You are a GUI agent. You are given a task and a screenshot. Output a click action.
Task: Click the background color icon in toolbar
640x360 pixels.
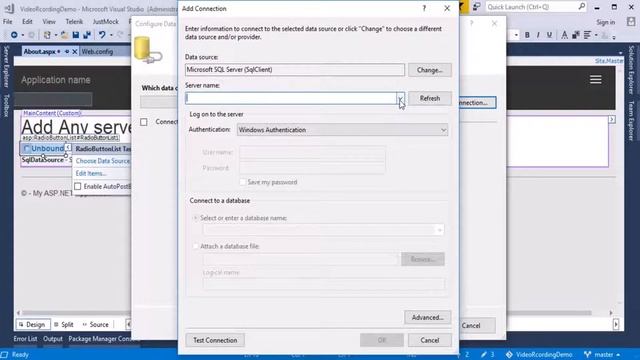click(x=576, y=35)
